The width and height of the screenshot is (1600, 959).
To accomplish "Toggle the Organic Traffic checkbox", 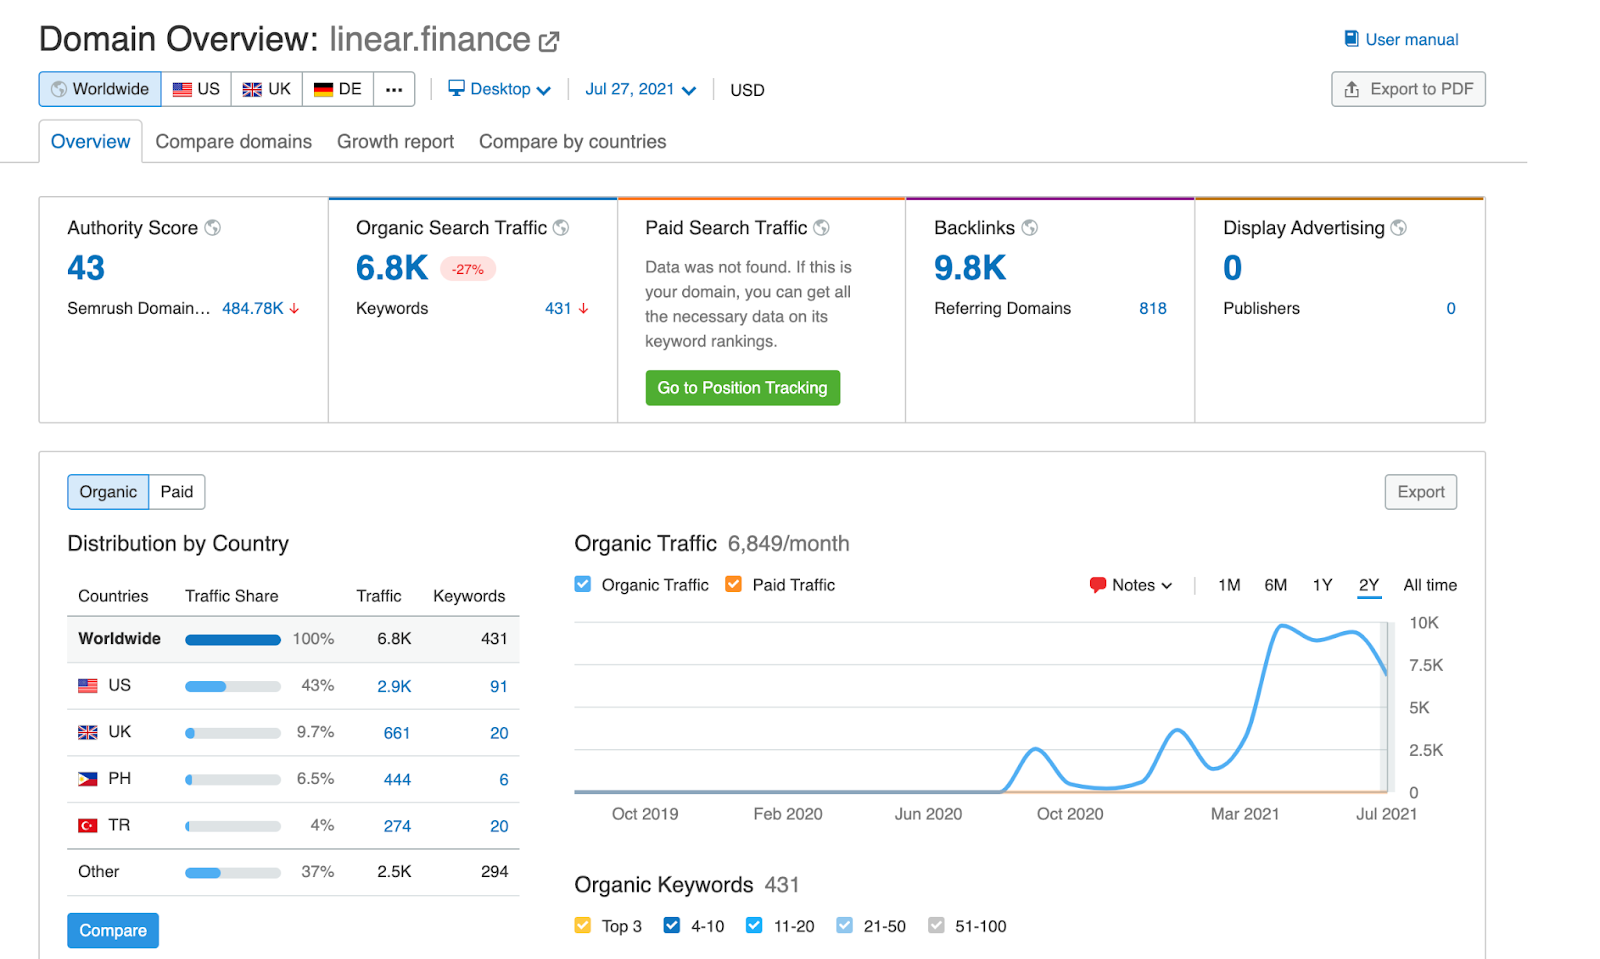I will [583, 584].
